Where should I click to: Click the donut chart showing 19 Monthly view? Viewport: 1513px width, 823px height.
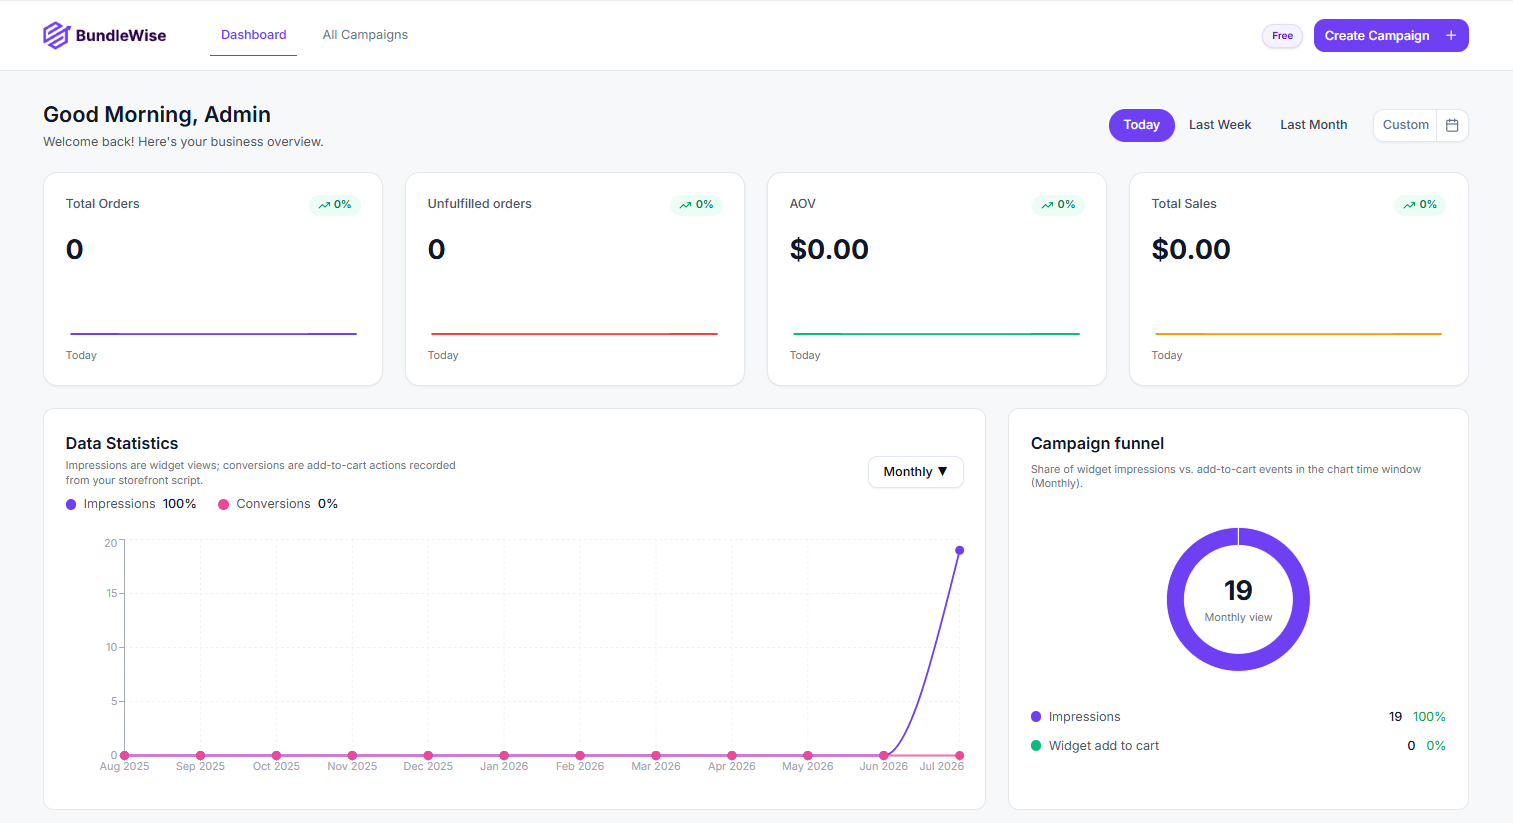tap(1238, 599)
